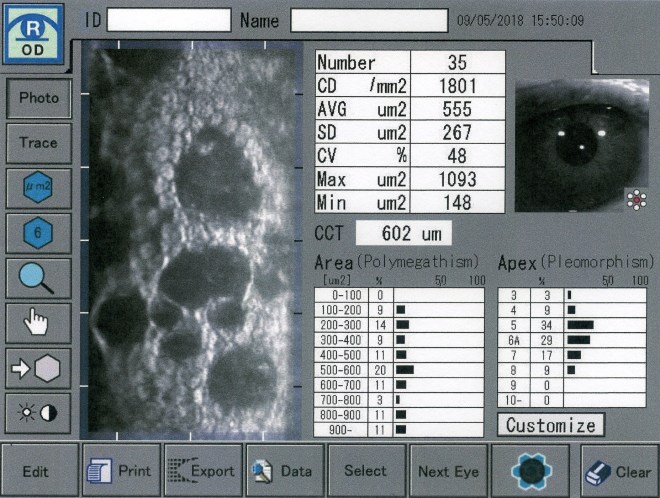Print the endothelial analysis report
Viewport: 660px width, 498px height.
point(120,471)
